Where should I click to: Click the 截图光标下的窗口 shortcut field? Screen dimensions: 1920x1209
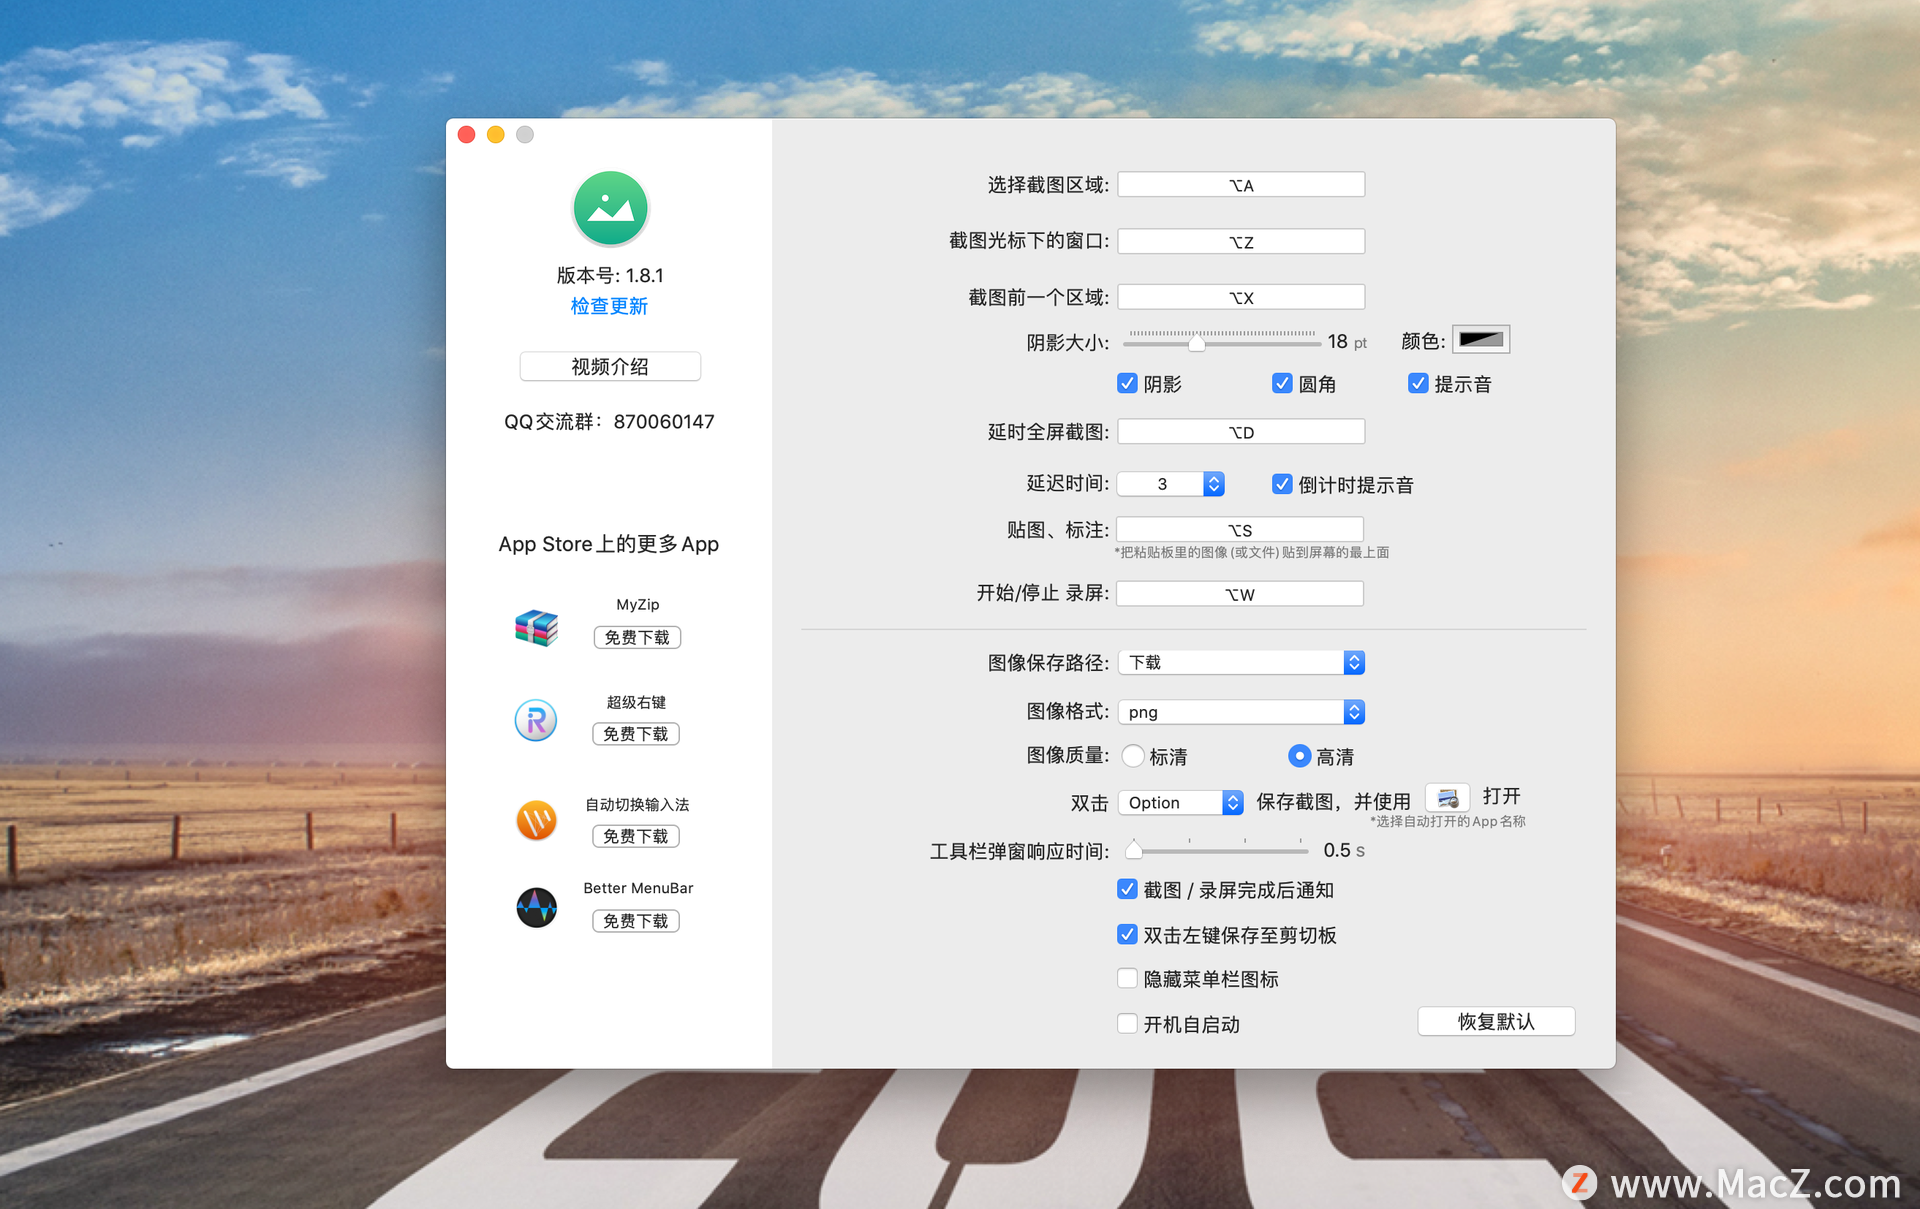(x=1241, y=241)
